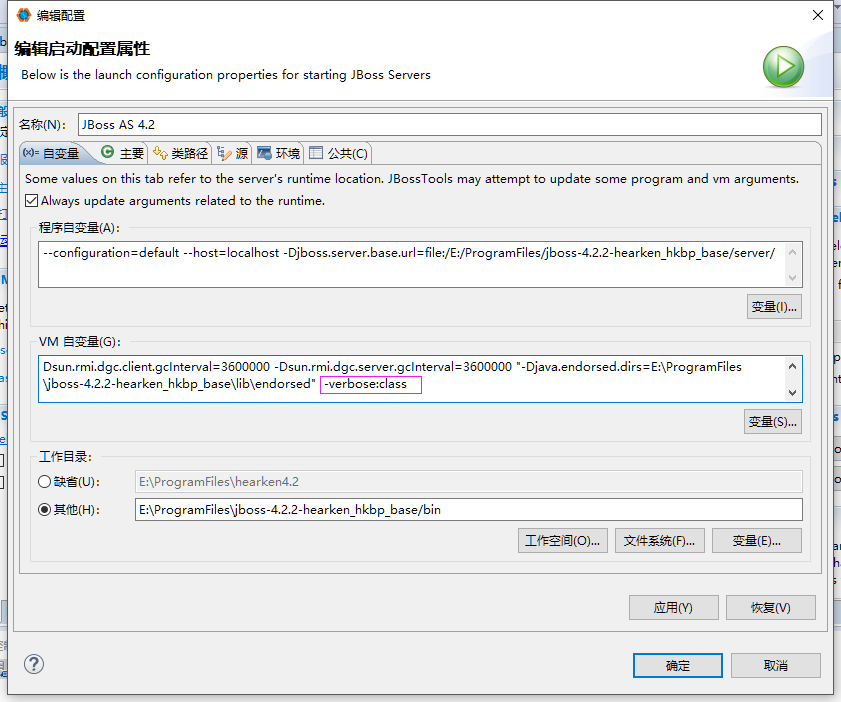Screen dimensions: 841x702
Task: Click VM 自变量 scroll down arrow
Action: click(793, 393)
